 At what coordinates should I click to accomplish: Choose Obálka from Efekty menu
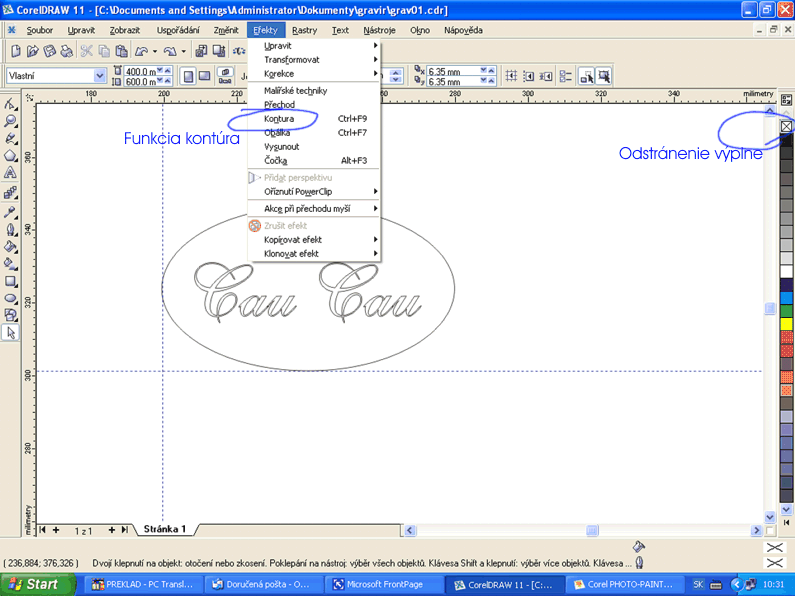[314, 133]
